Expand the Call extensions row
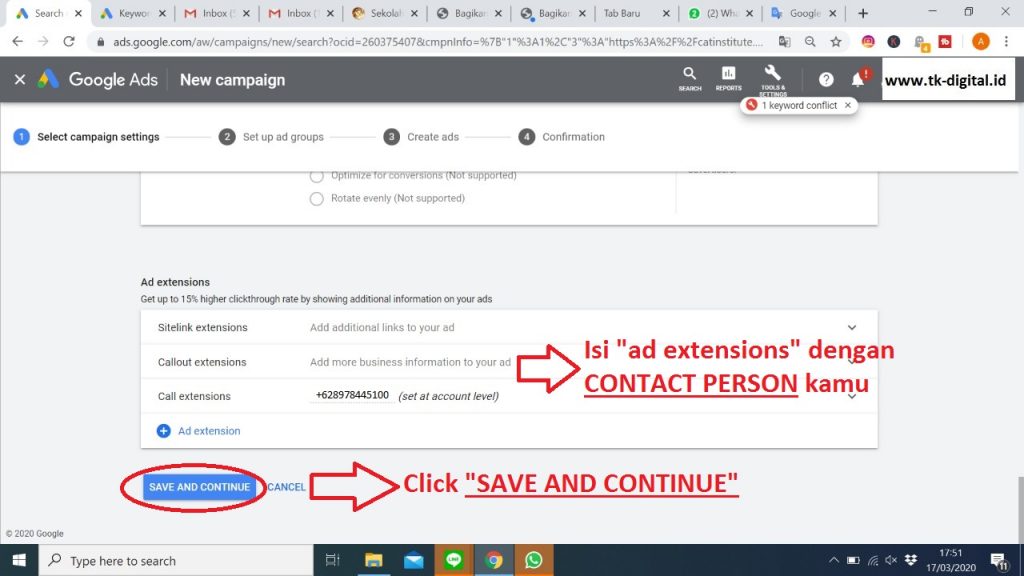This screenshot has width=1024, height=576. coord(852,396)
